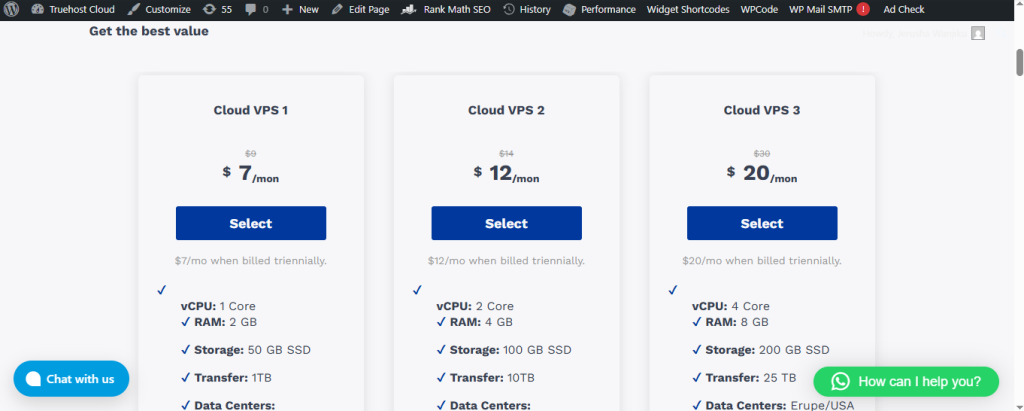Click user avatar in admin bar
Viewport: 1024px width, 411px height.
pyautogui.click(x=978, y=33)
